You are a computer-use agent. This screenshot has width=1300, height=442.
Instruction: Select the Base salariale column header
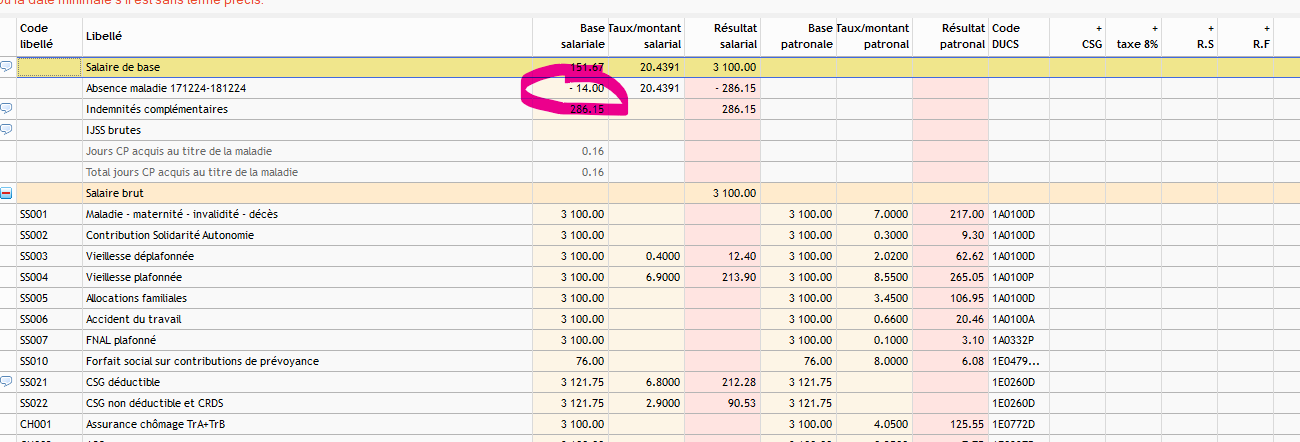[570, 36]
